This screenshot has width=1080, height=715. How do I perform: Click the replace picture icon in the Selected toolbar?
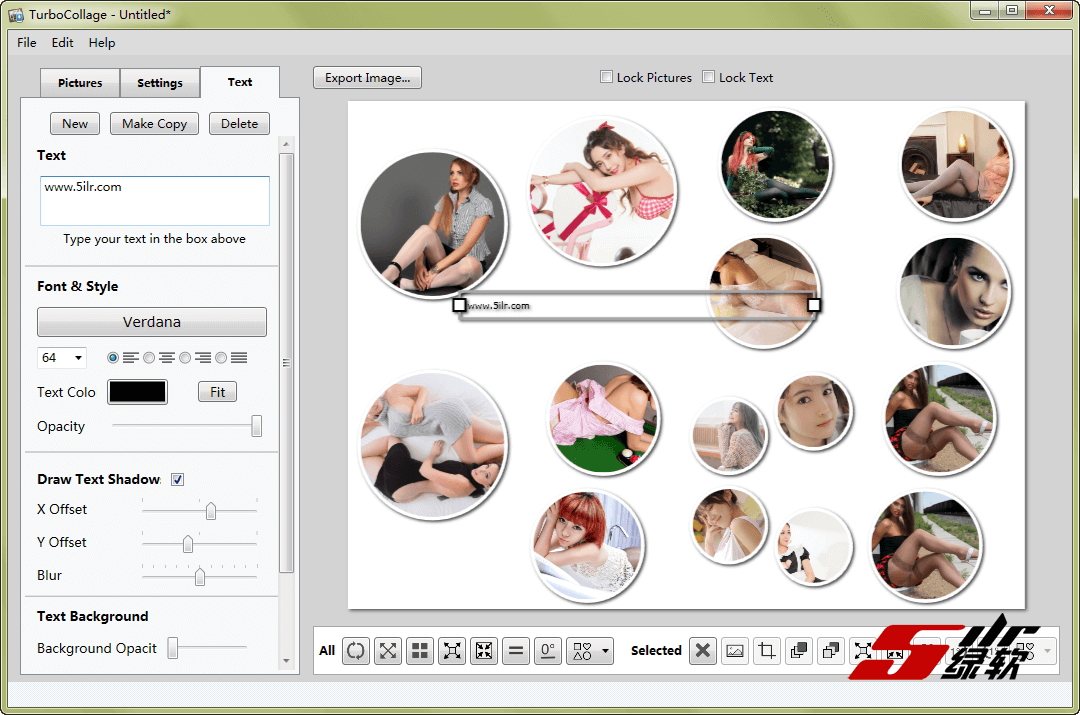(735, 651)
